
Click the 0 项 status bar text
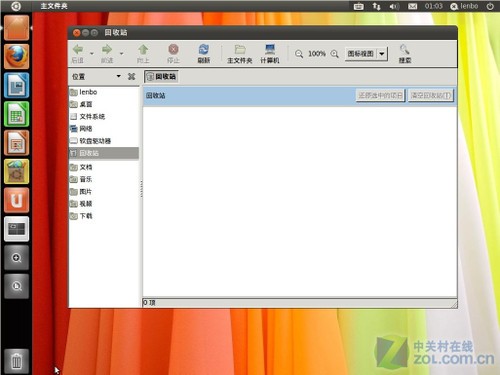(x=149, y=303)
